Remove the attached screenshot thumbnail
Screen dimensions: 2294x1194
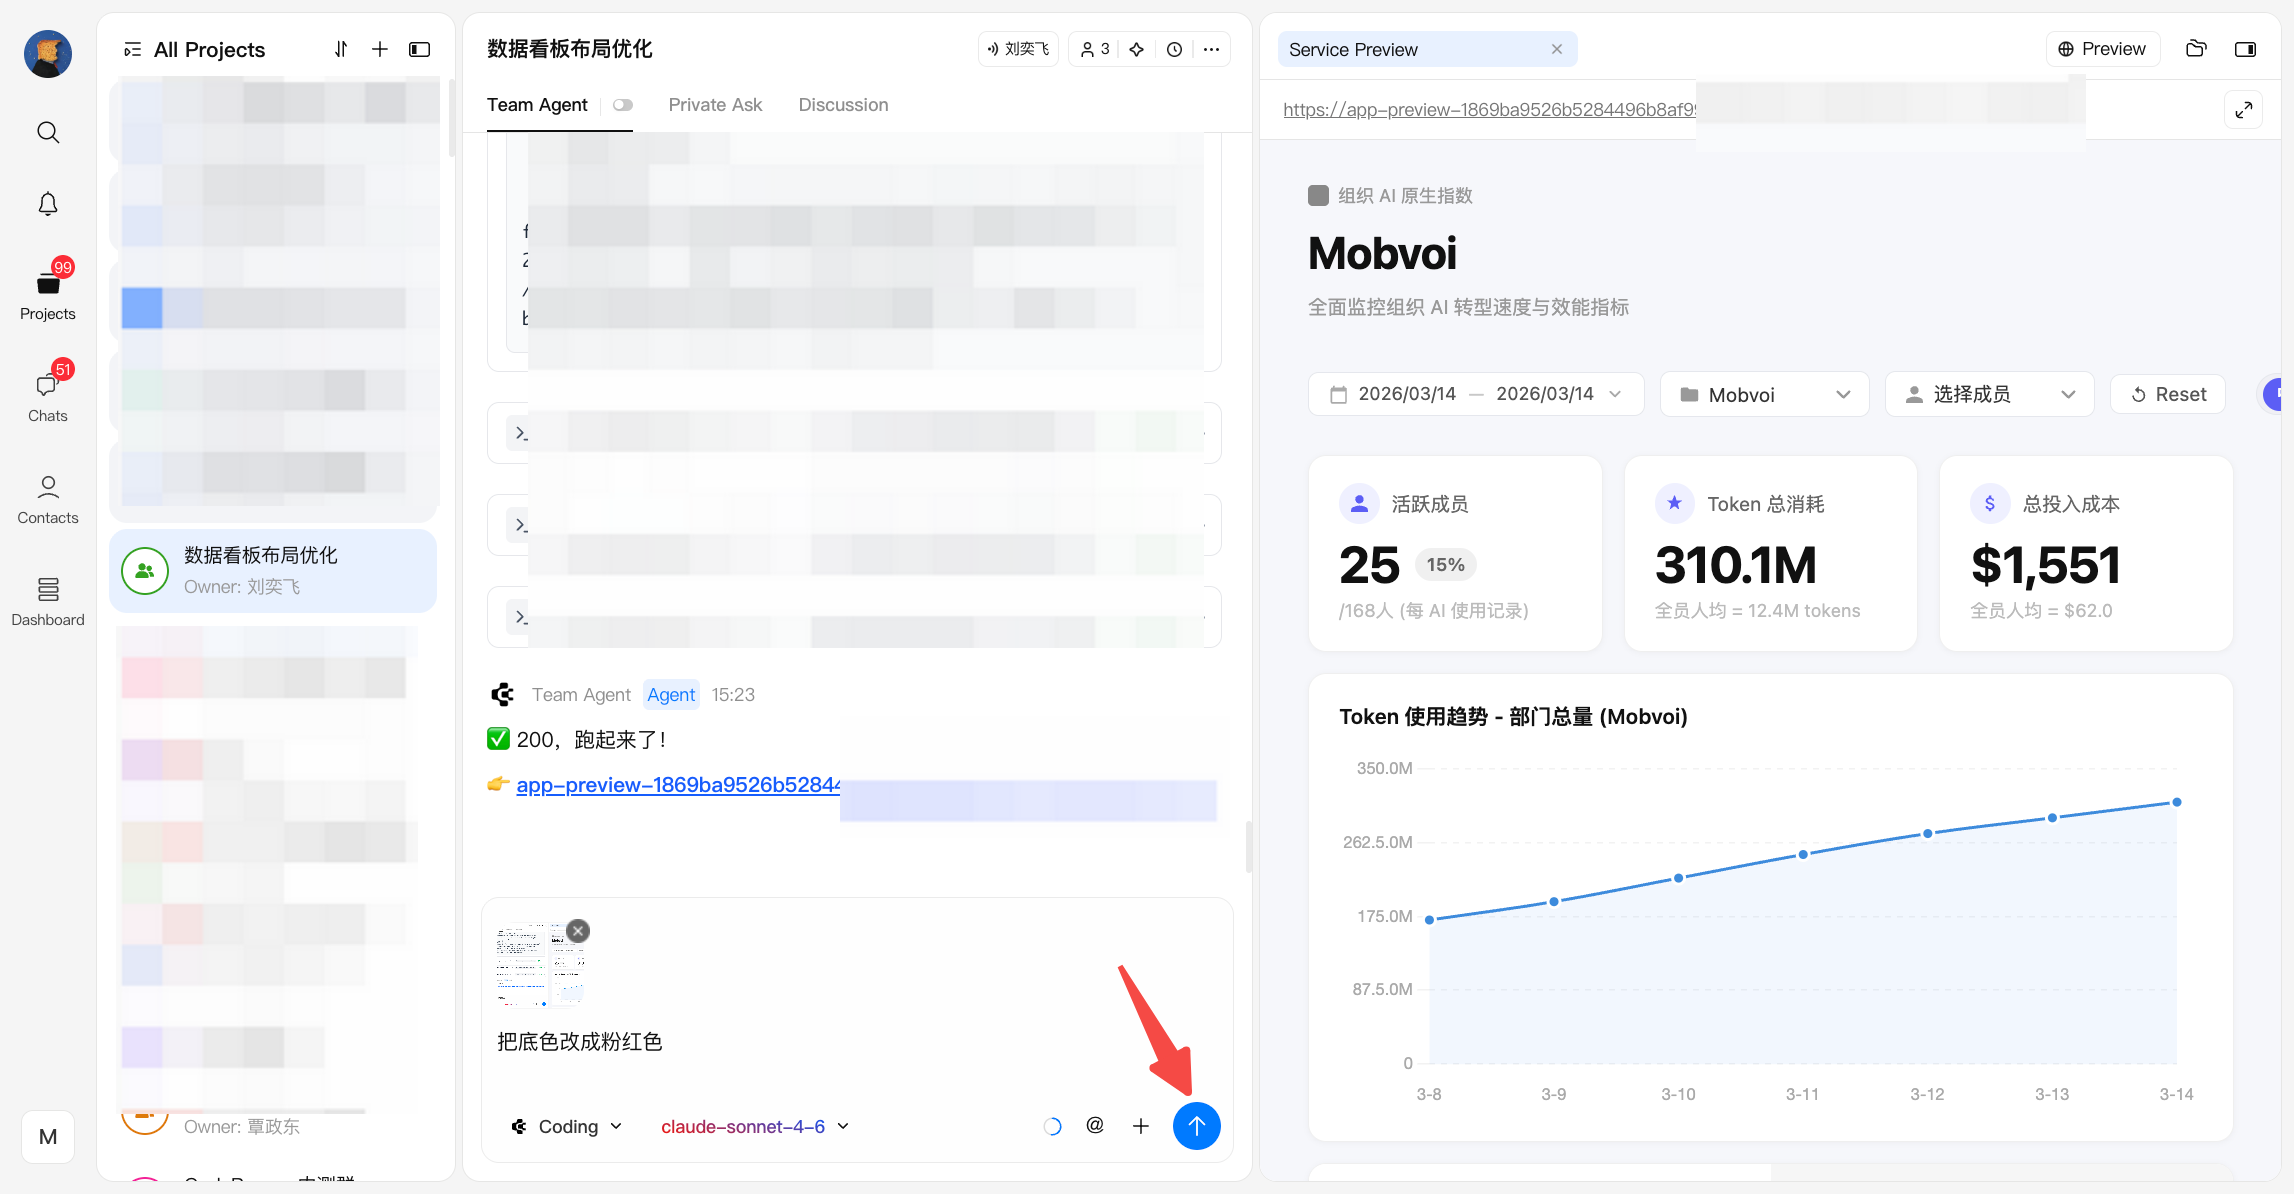[x=578, y=931]
